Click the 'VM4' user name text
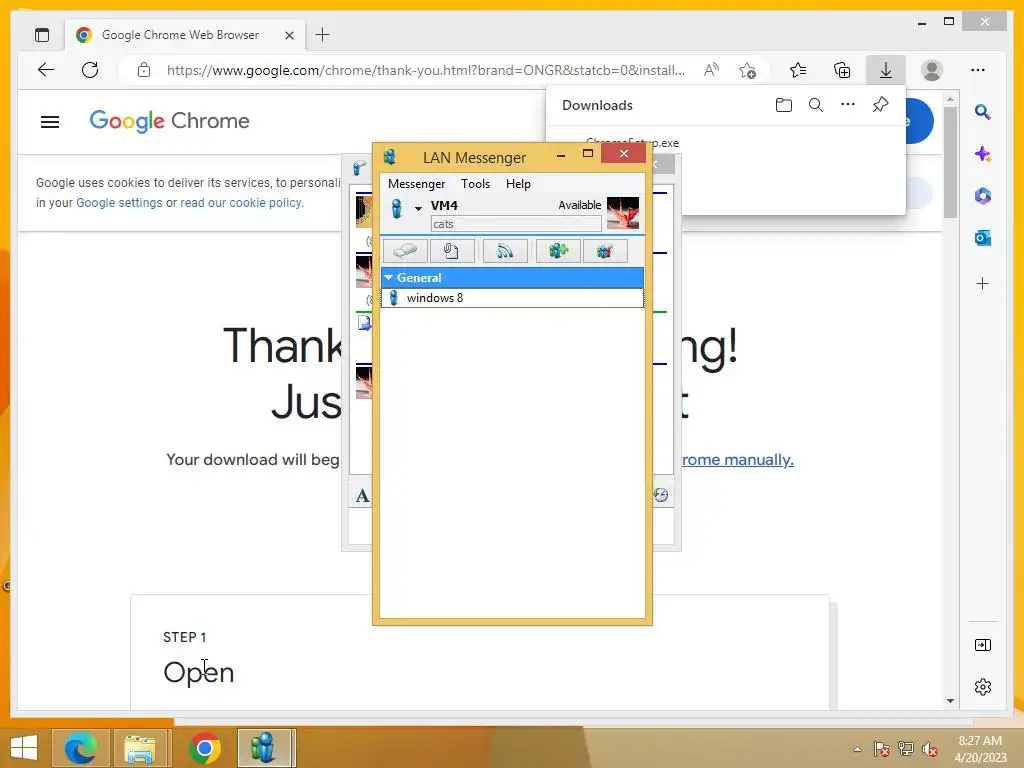This screenshot has width=1024, height=768. click(x=444, y=205)
